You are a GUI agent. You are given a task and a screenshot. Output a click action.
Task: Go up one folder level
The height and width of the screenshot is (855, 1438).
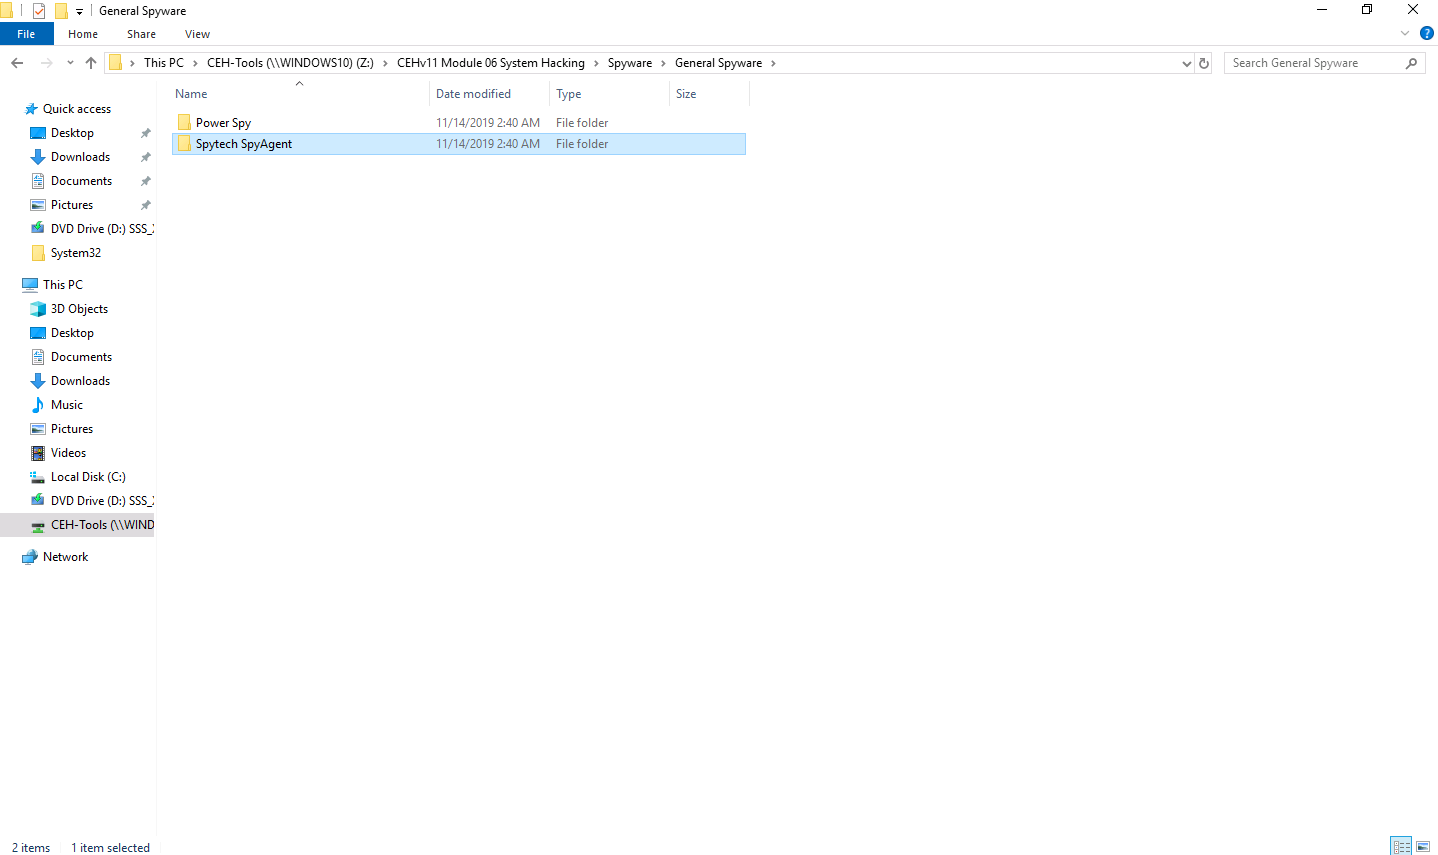pyautogui.click(x=91, y=63)
